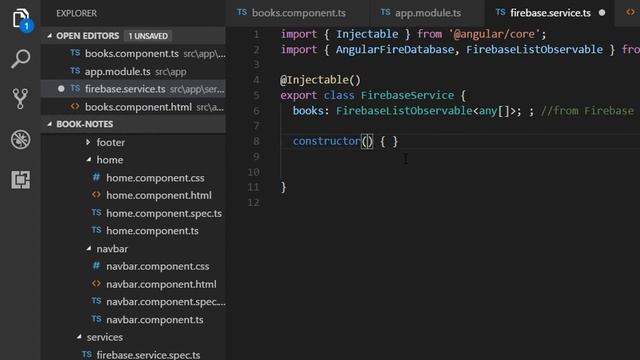640x360 pixels.
Task: Click the FirebaseListObservable<any[]> type on line 6
Action: coord(425,111)
